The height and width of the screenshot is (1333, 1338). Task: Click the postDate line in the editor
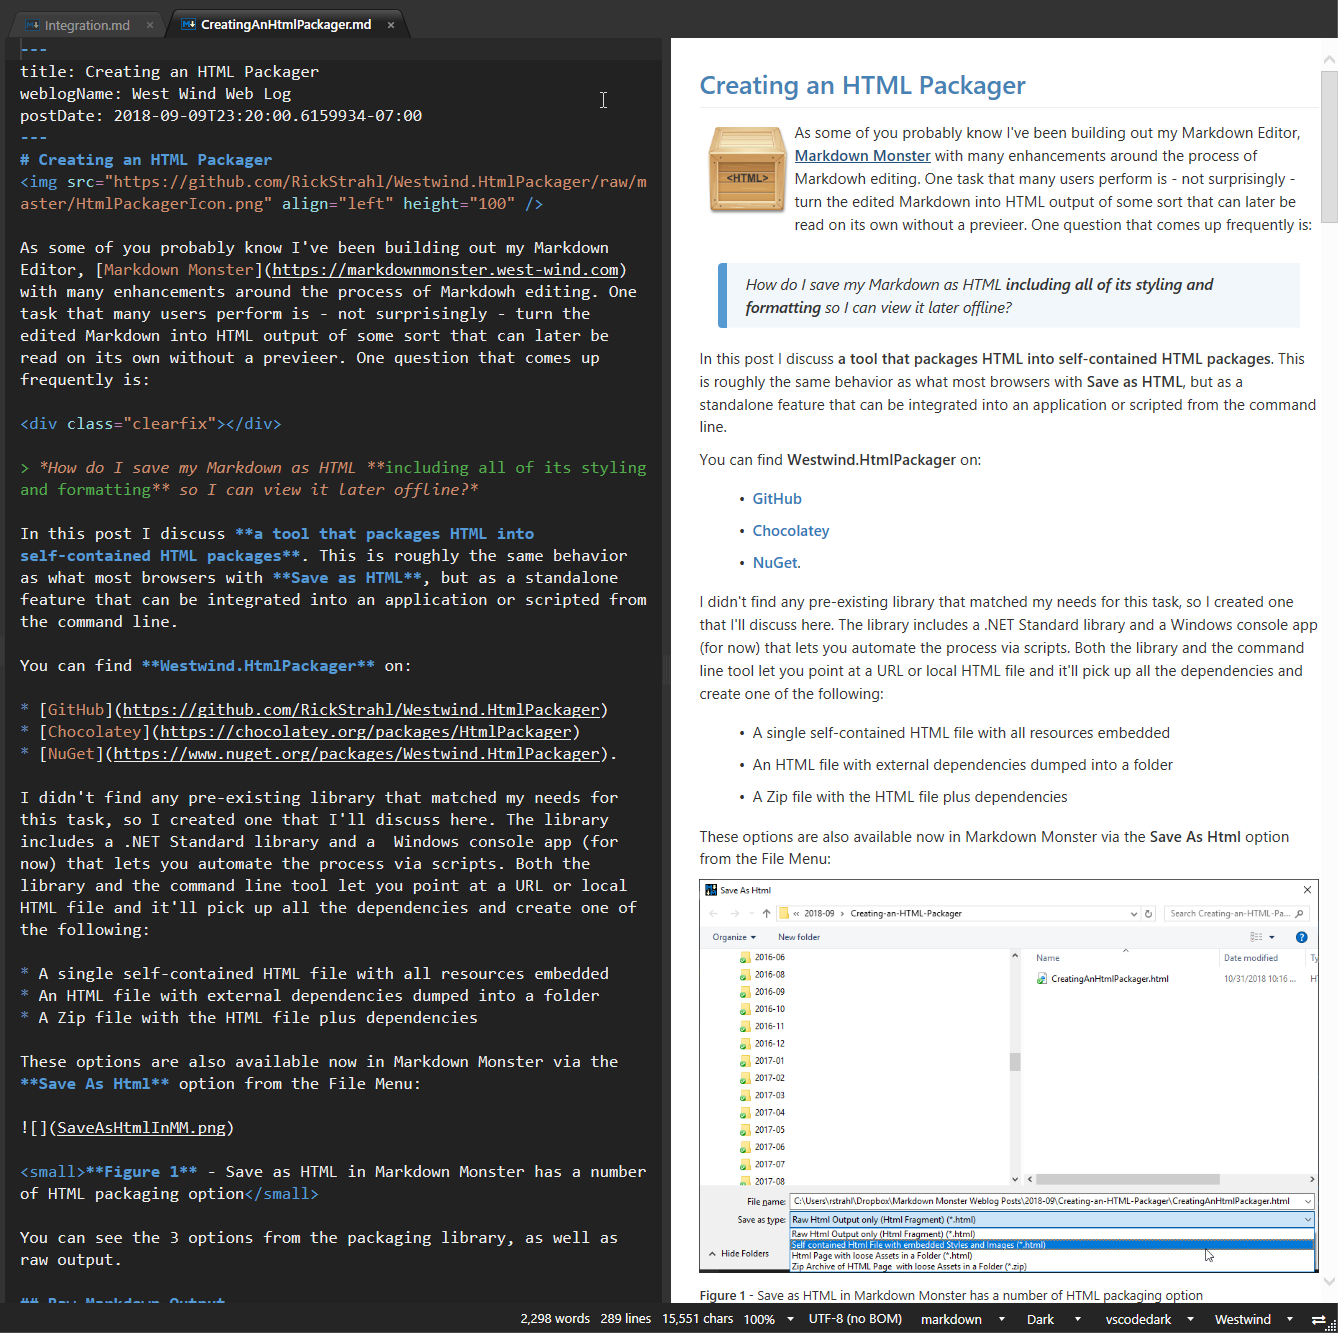(221, 116)
